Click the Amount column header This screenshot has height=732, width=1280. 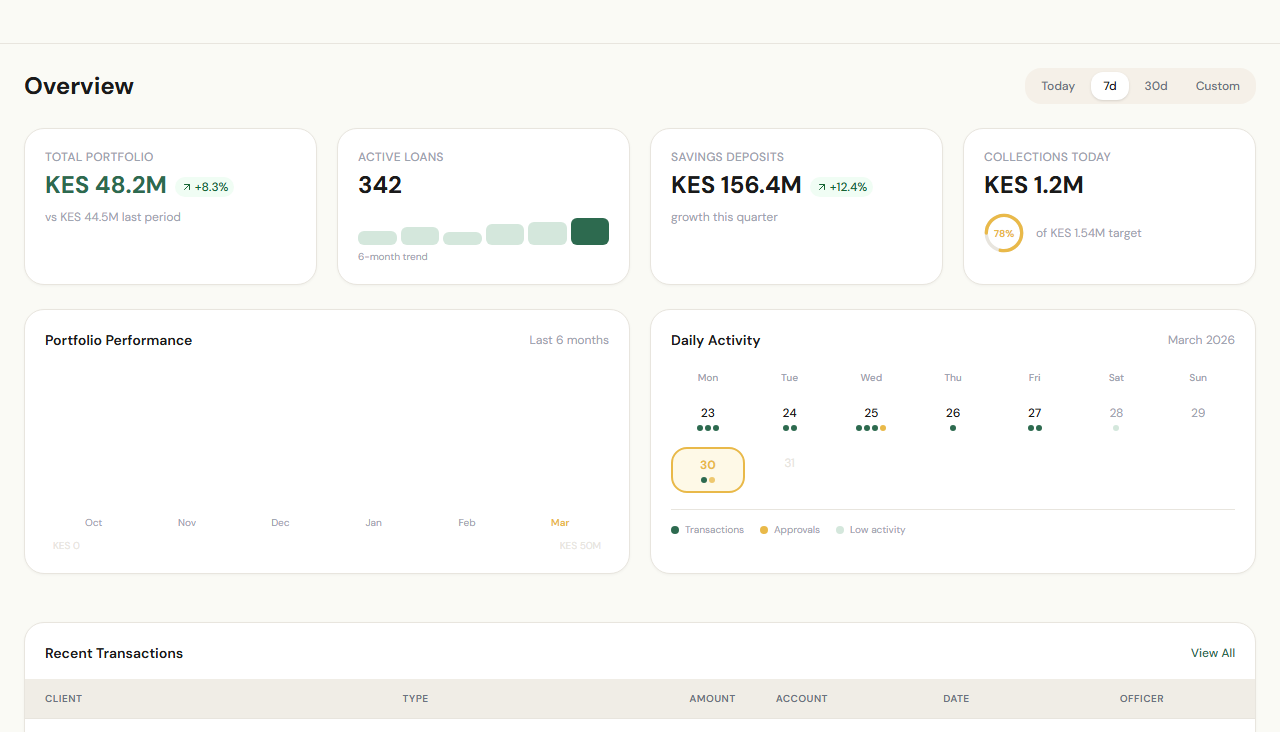click(712, 699)
